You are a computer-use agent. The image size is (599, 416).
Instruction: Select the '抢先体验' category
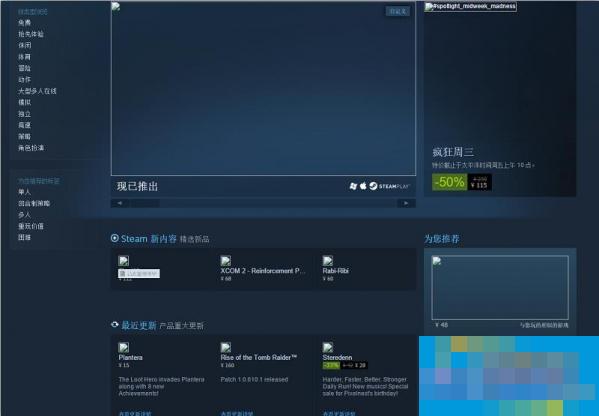[31, 34]
